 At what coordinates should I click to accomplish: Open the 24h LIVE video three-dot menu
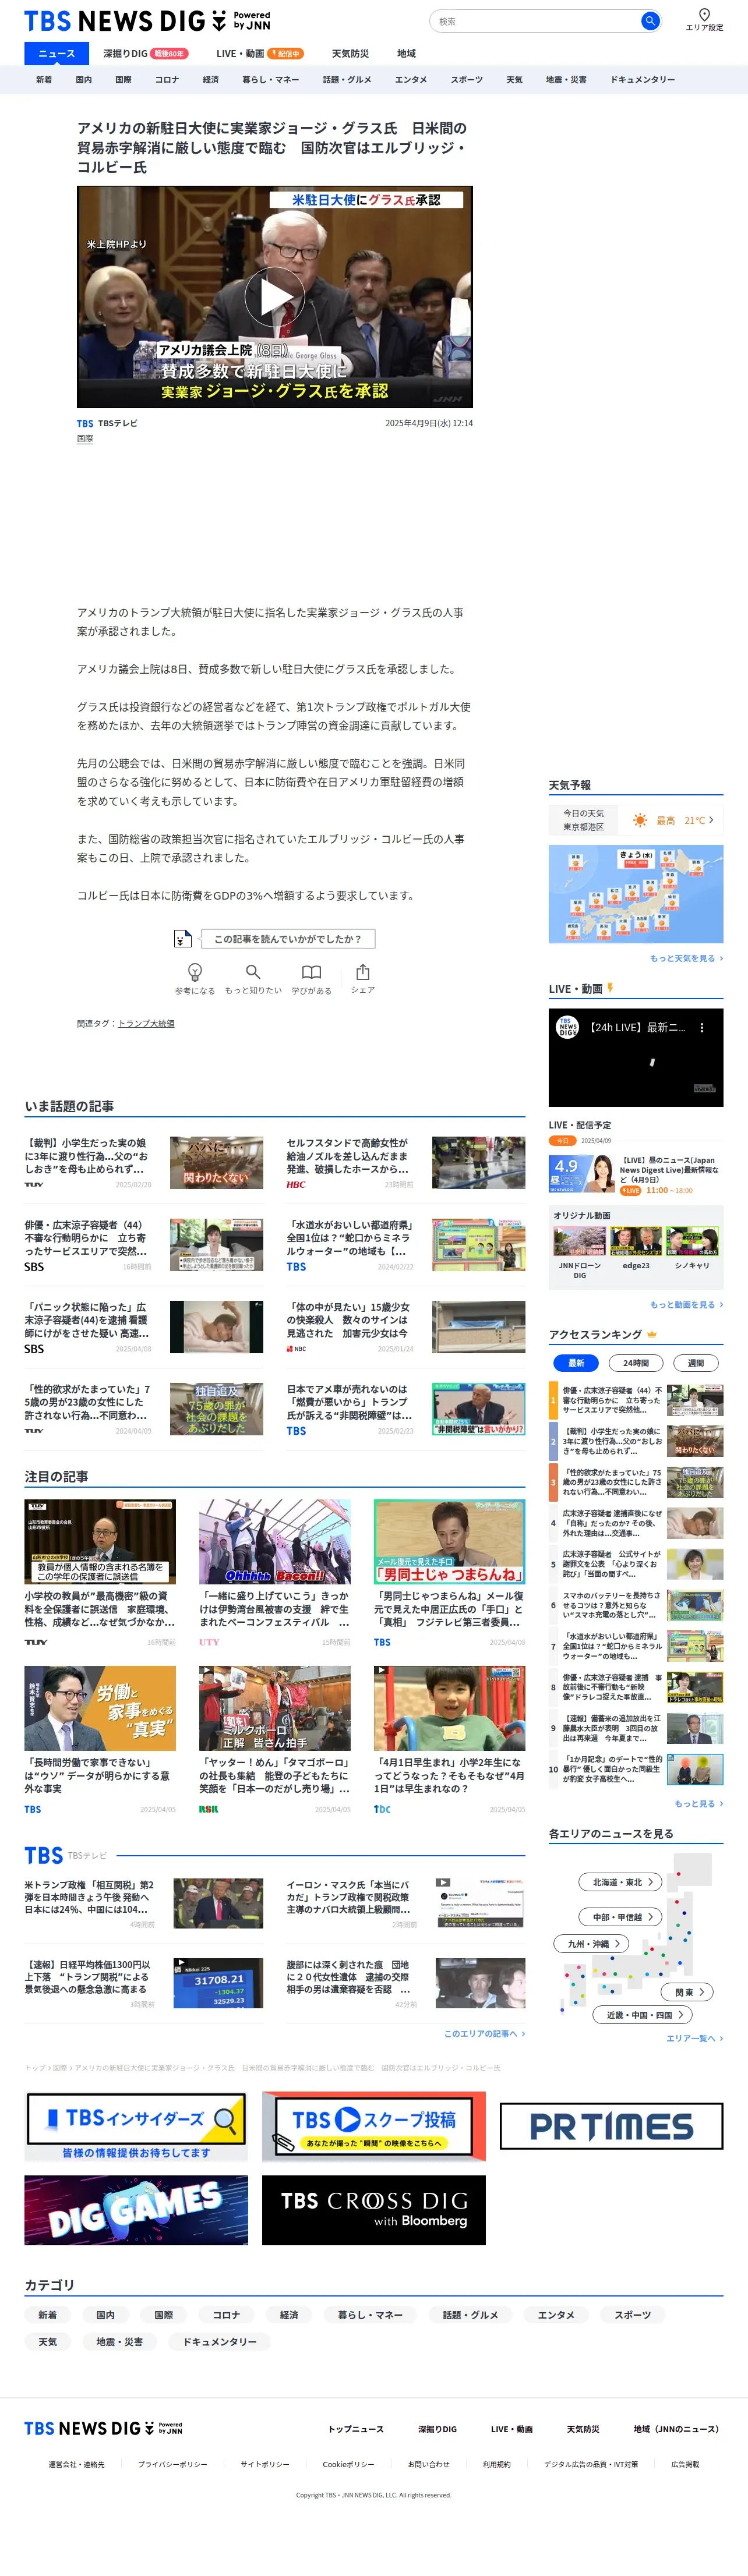(701, 1027)
